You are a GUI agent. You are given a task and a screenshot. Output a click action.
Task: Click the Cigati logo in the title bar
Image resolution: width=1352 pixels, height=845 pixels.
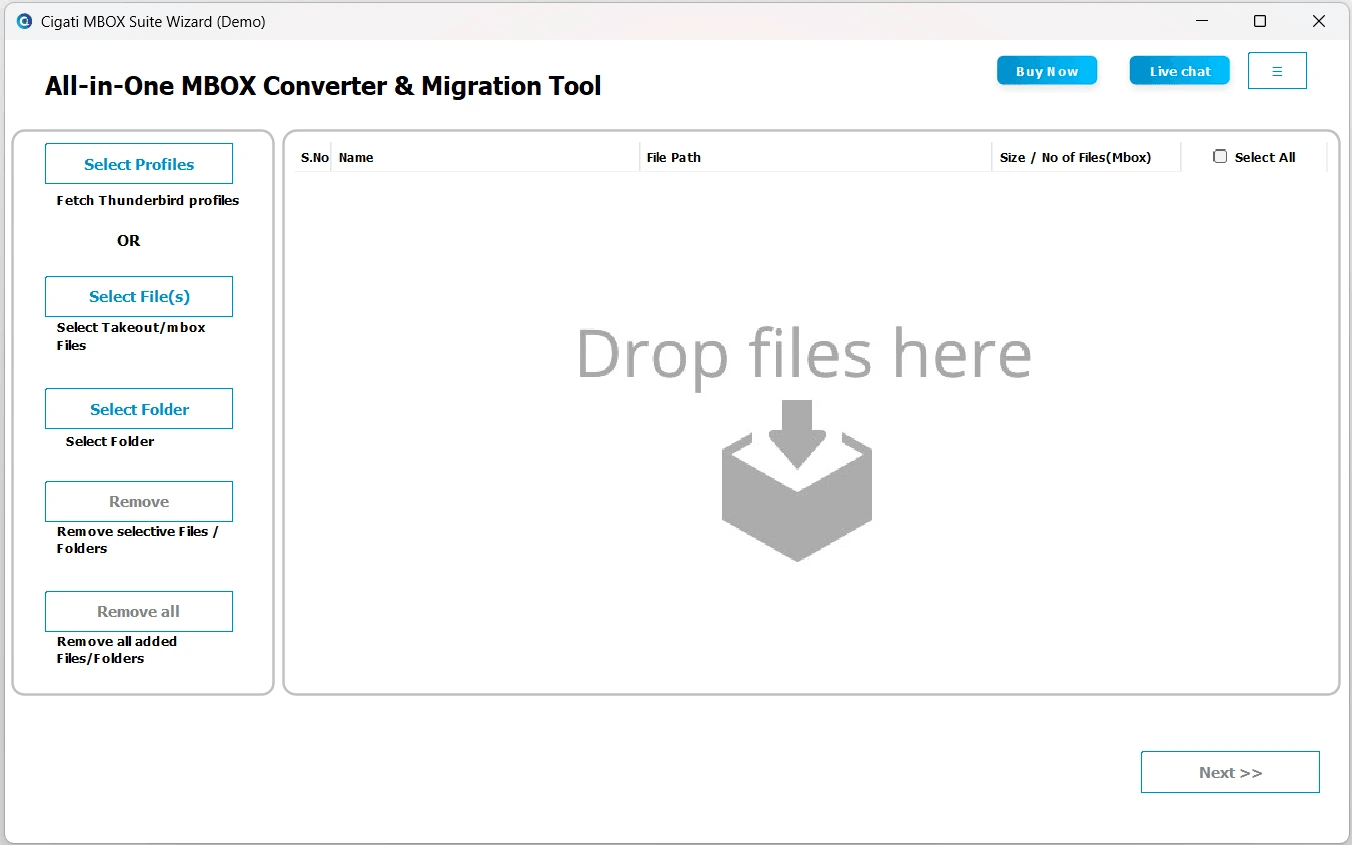(x=23, y=20)
